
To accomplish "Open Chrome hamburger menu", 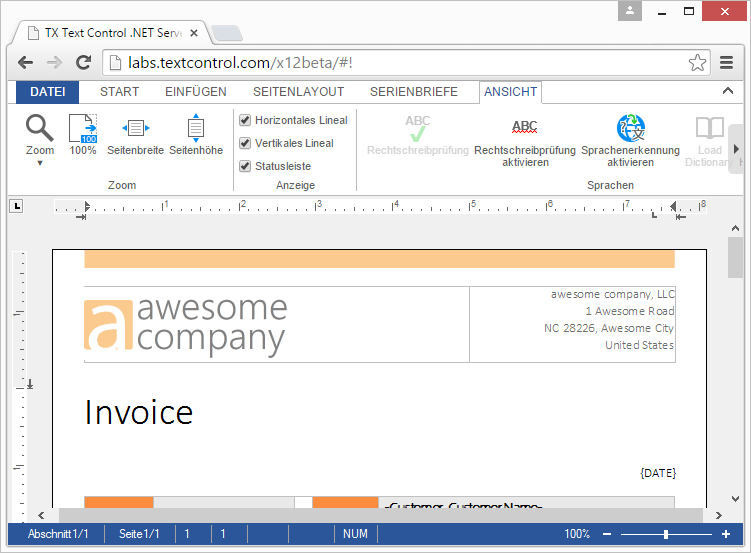I will coord(727,63).
